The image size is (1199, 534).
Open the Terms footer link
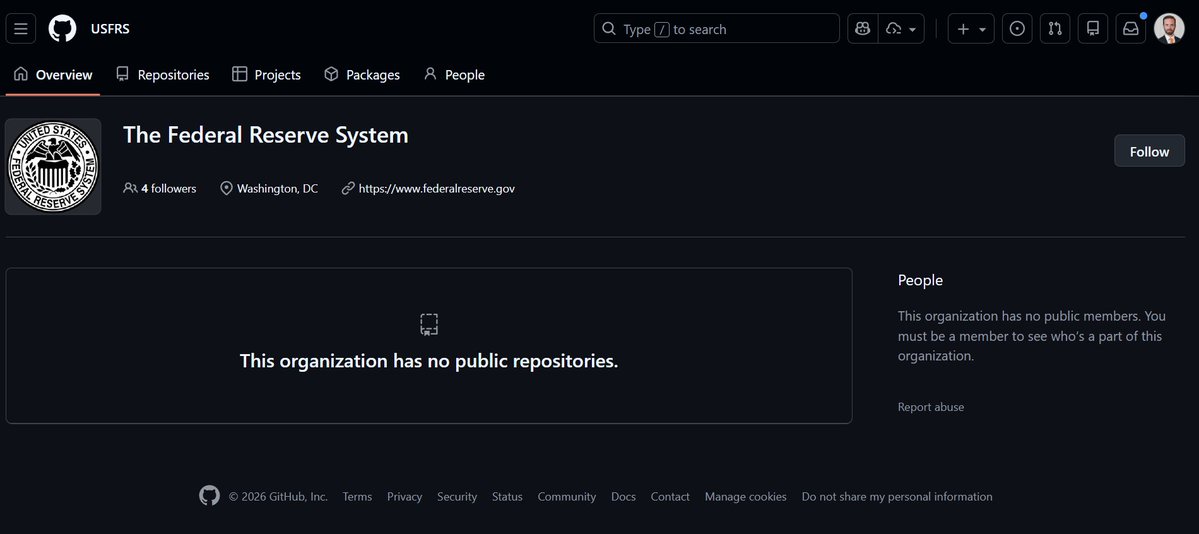point(357,497)
